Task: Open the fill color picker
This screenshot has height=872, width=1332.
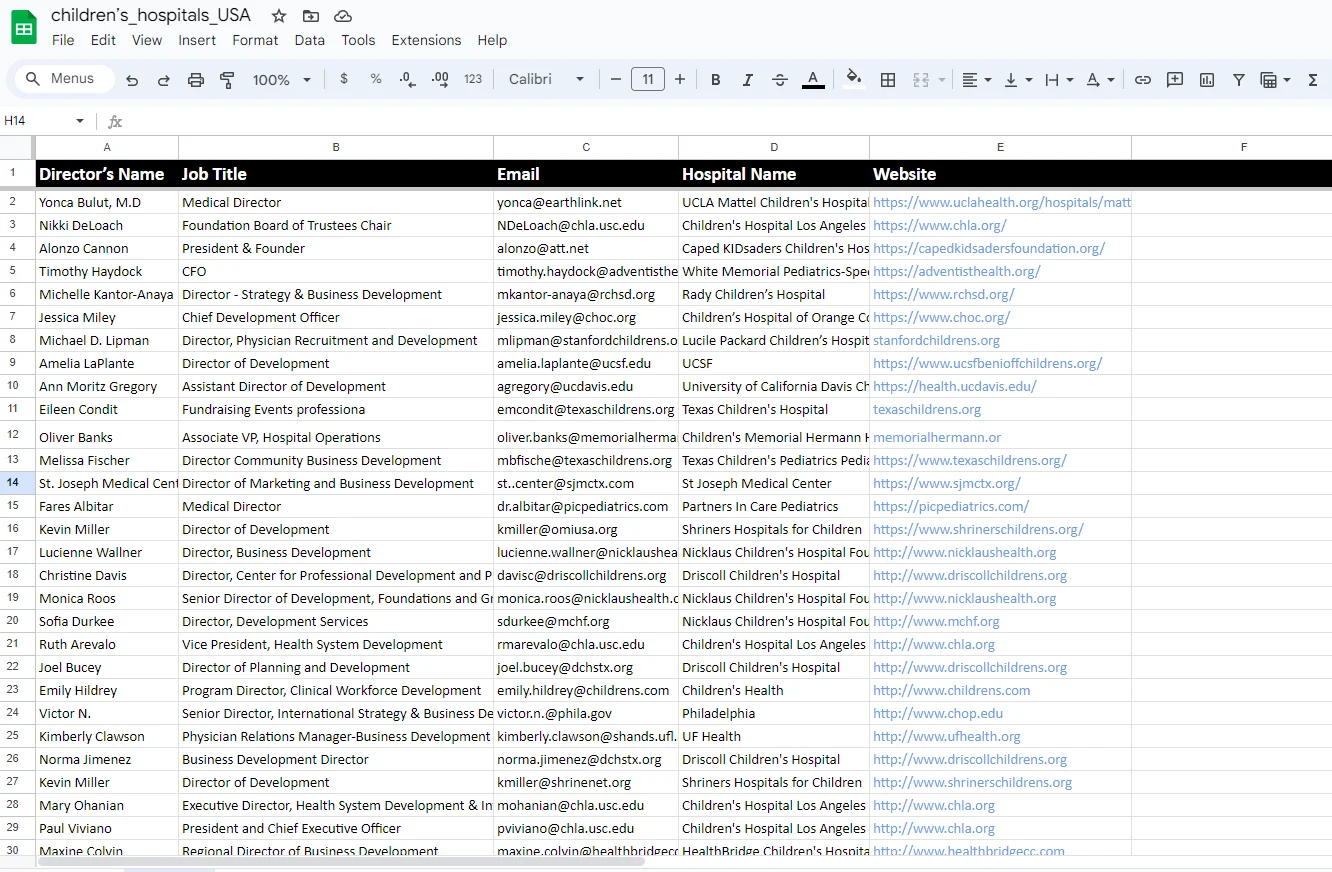Action: (853, 80)
